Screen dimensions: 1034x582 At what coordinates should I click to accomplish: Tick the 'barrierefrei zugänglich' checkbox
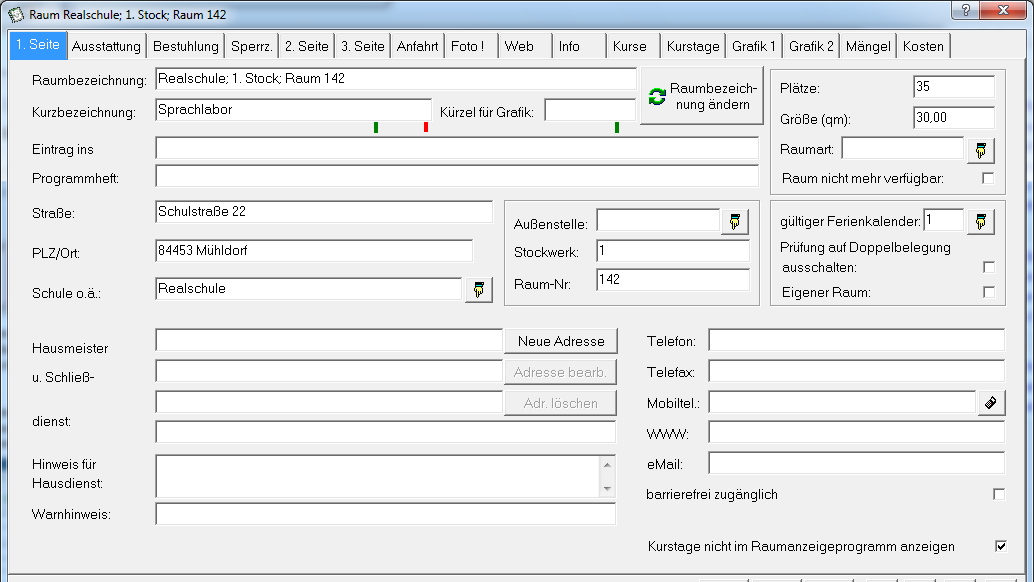tap(999, 494)
